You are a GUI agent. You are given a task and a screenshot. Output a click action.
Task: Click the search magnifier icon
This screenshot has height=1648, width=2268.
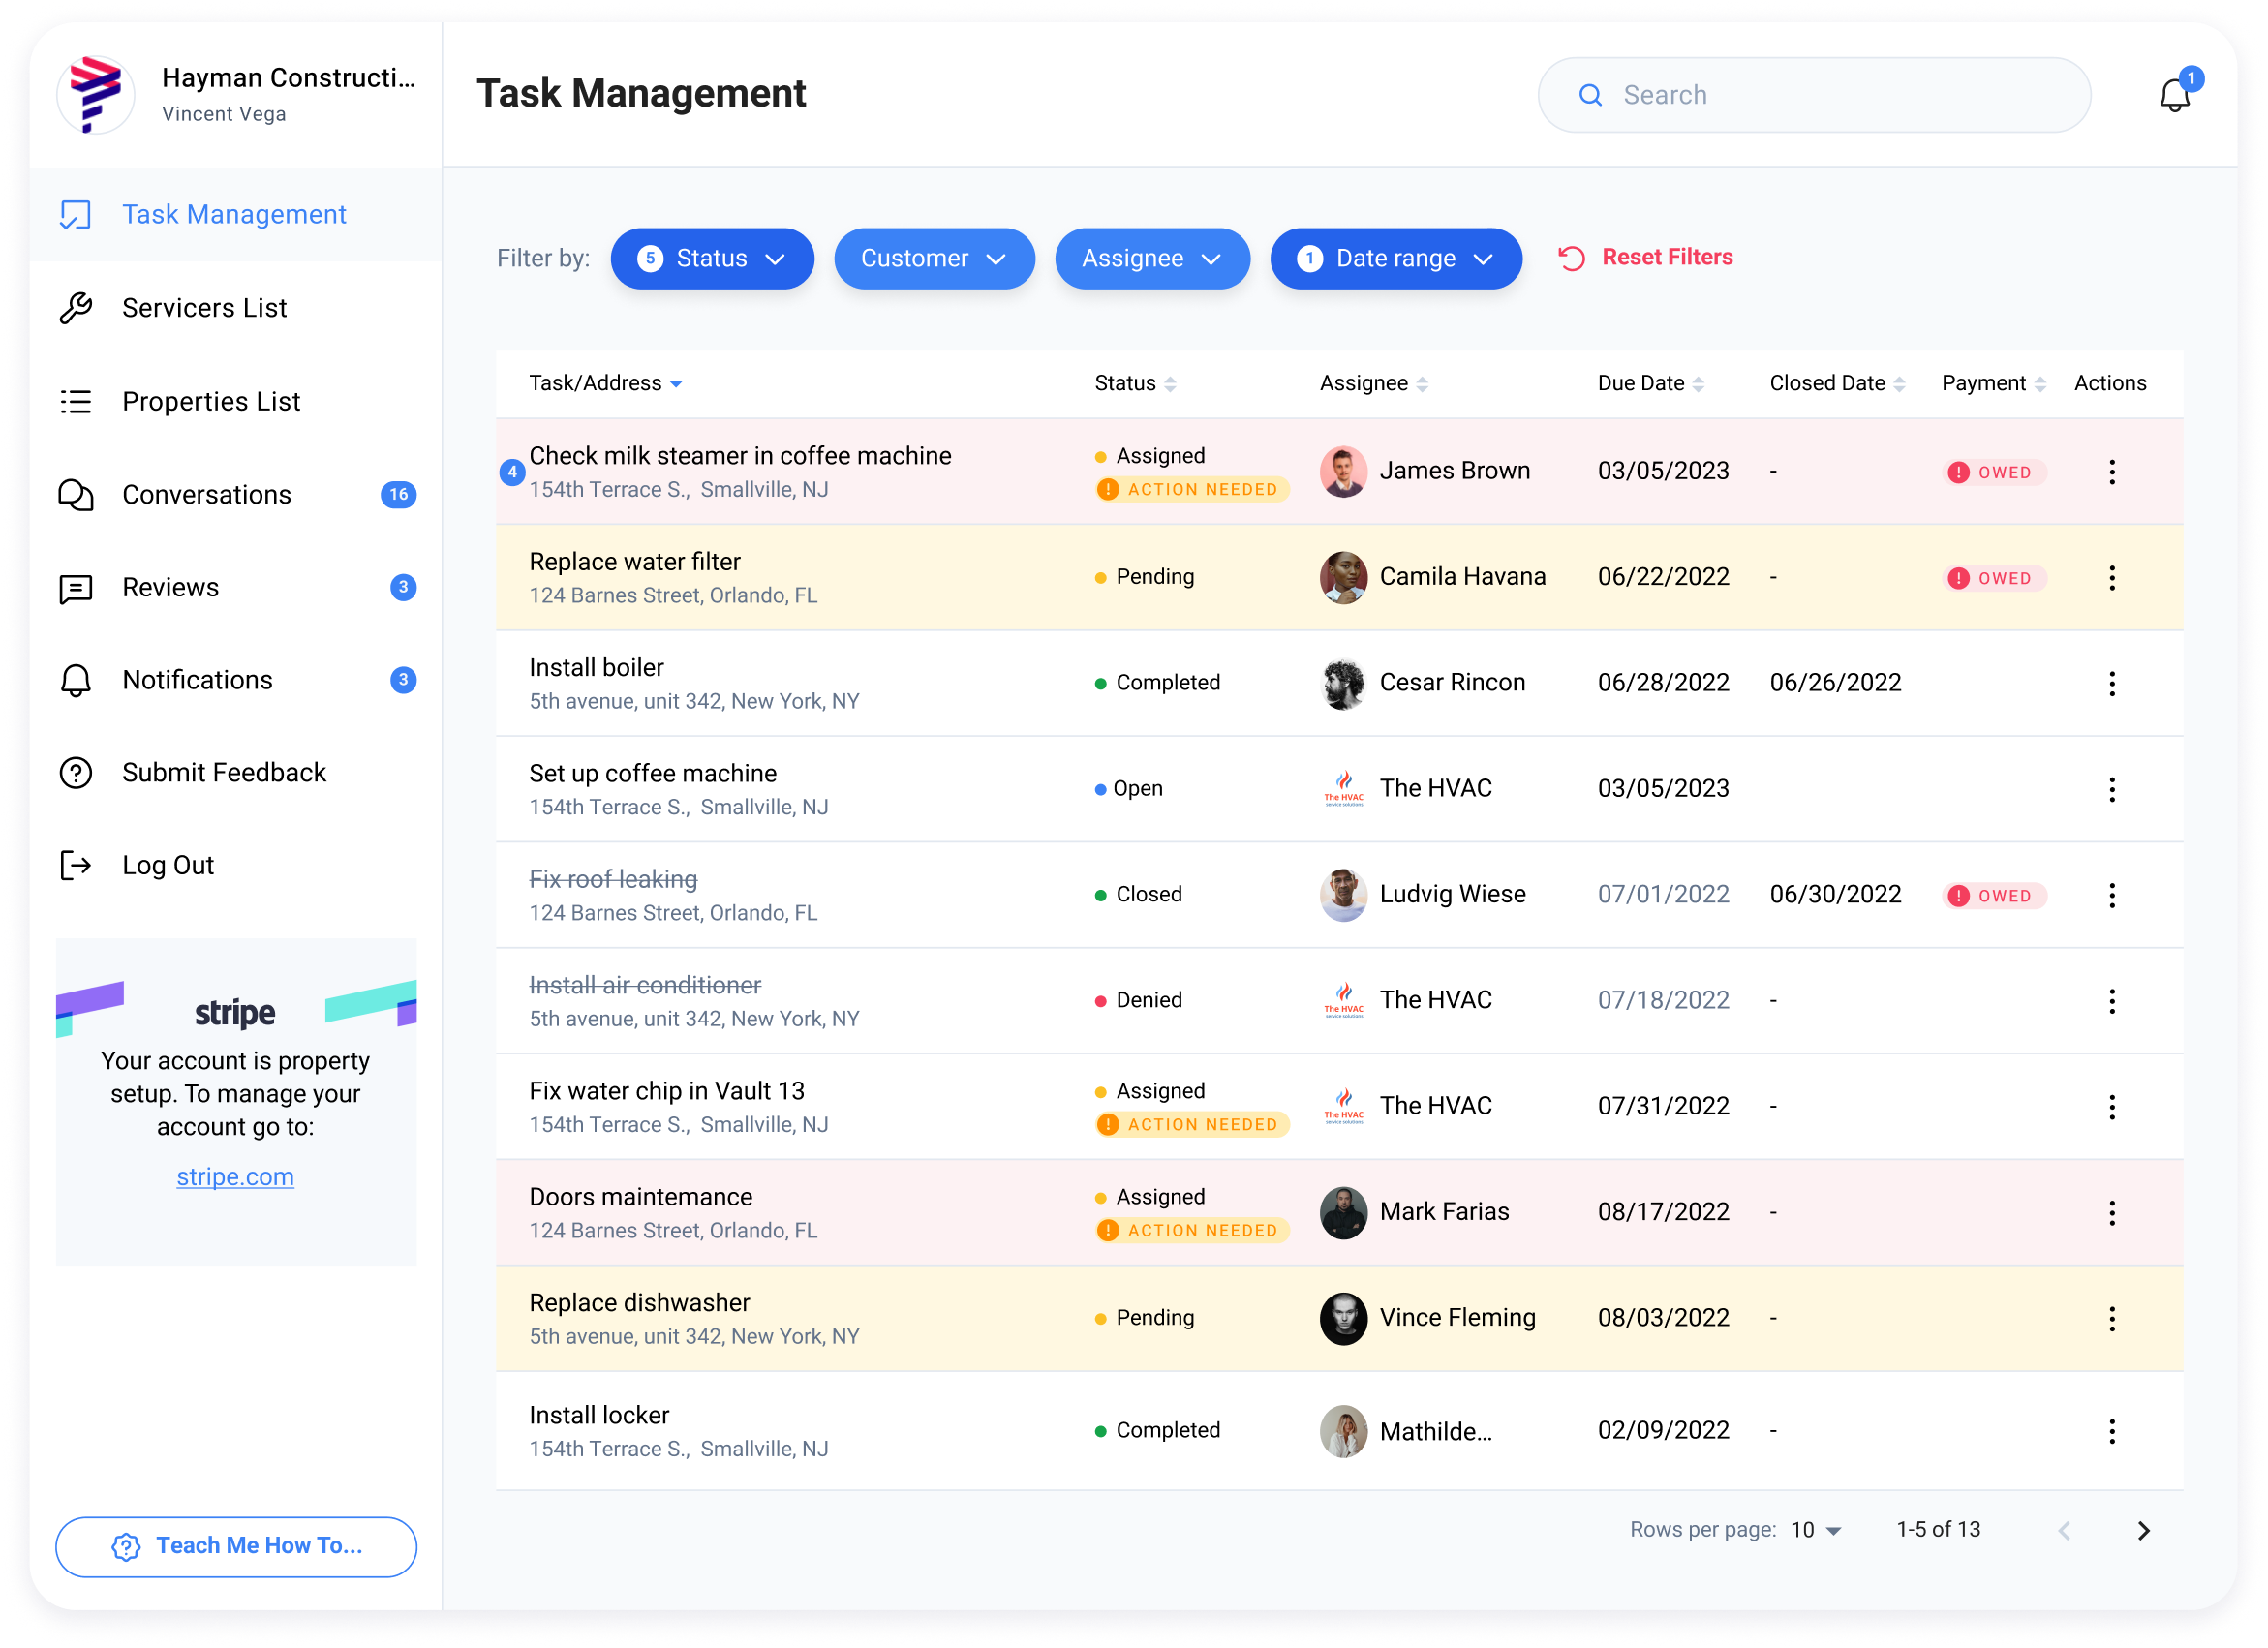pos(1590,95)
